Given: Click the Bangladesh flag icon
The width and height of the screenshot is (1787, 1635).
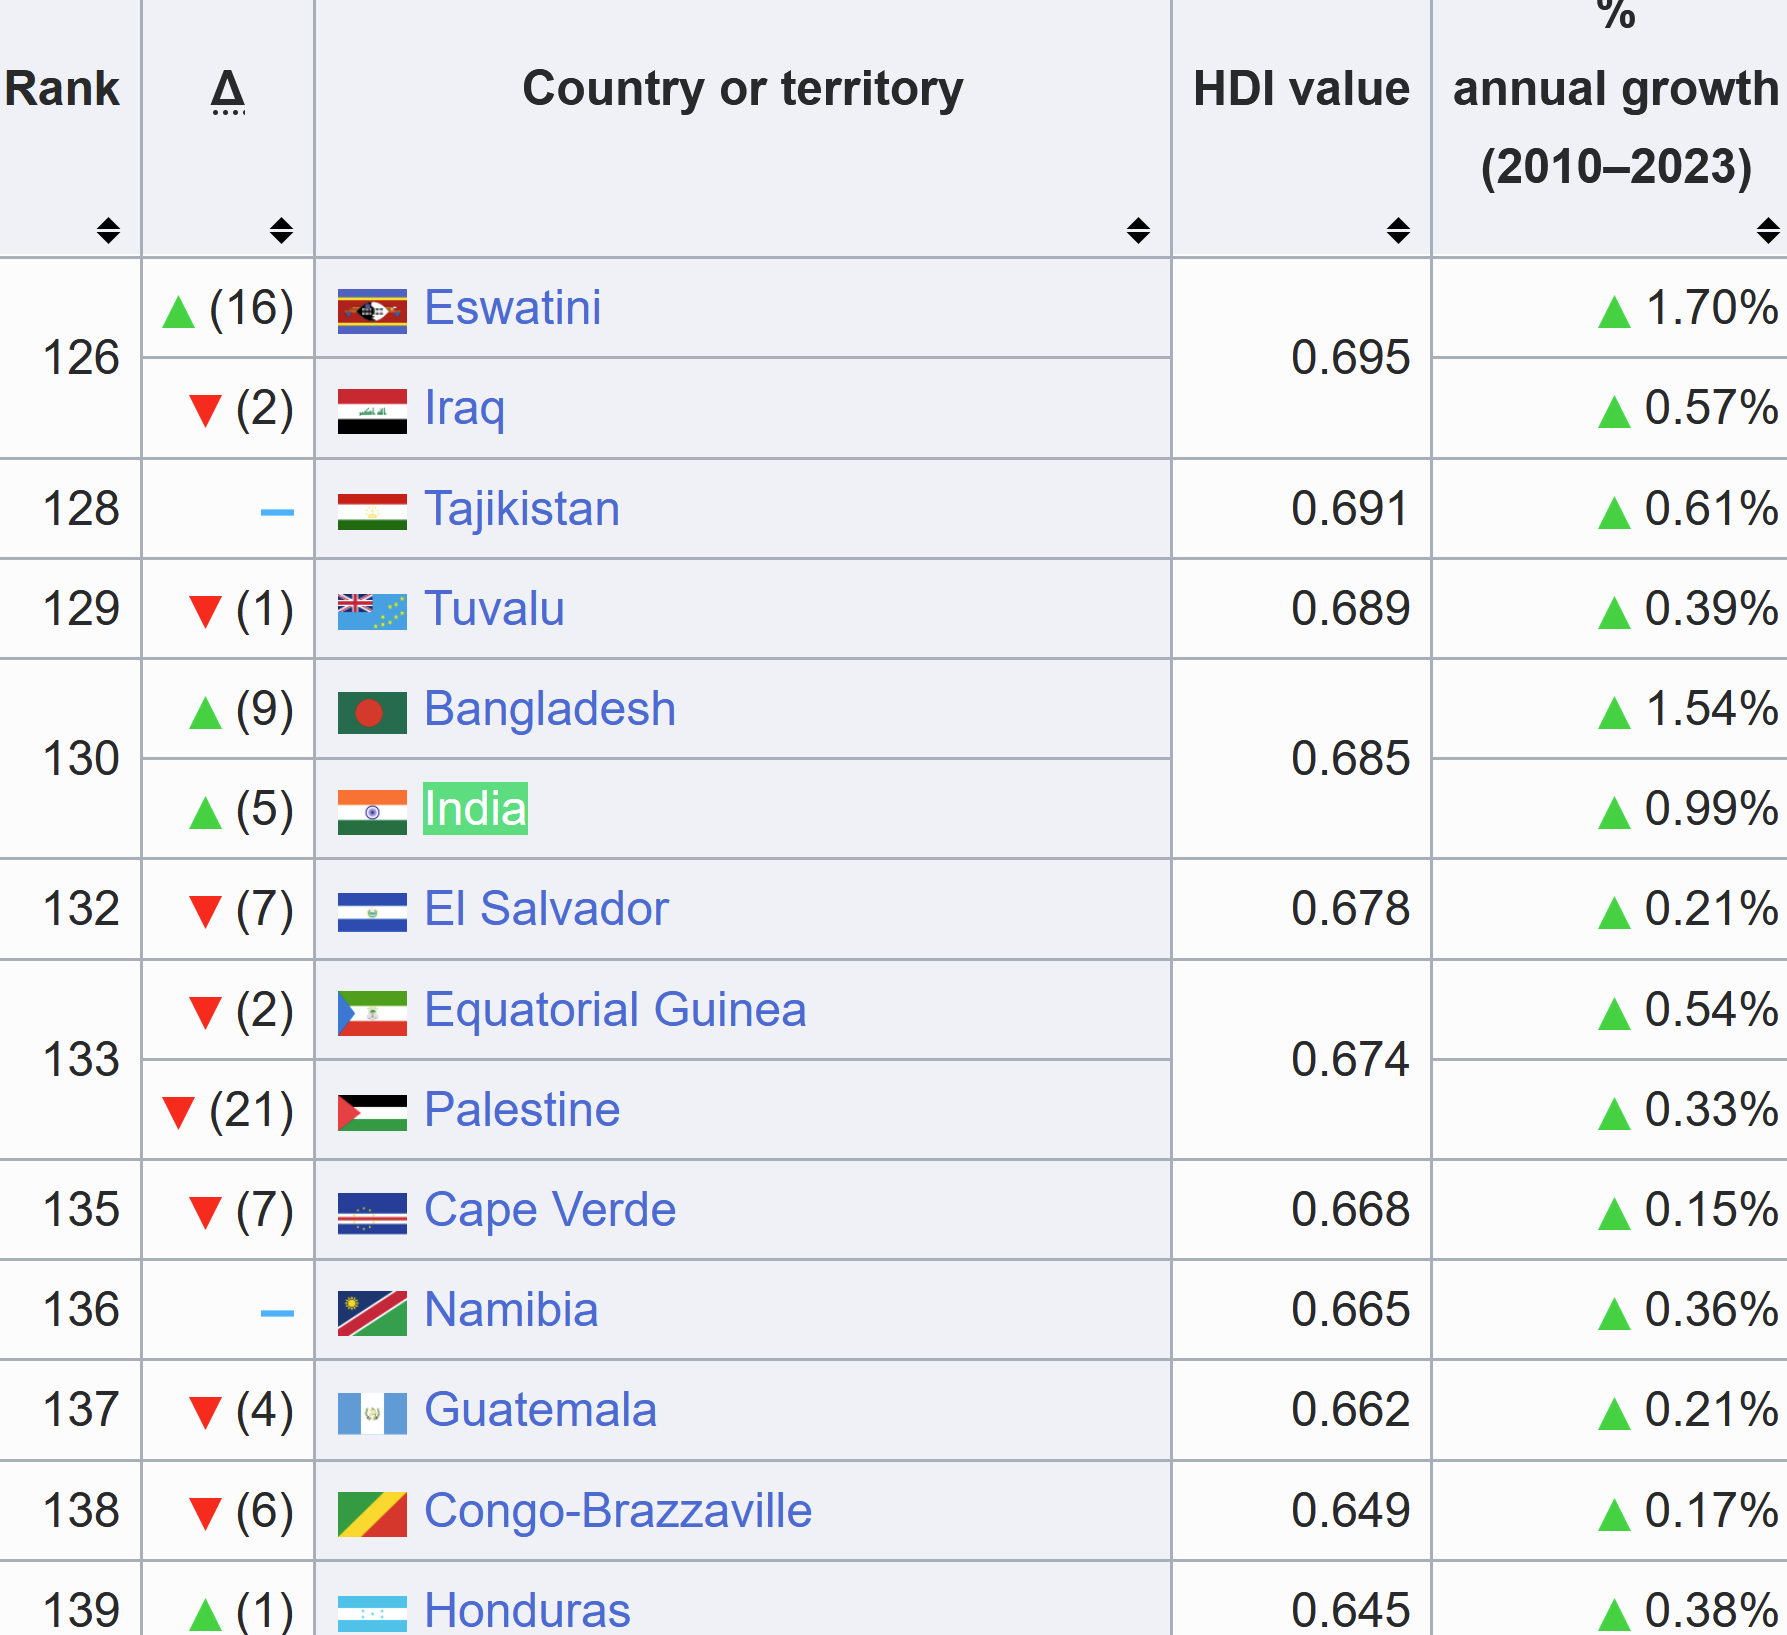Looking at the screenshot, I should [x=372, y=712].
